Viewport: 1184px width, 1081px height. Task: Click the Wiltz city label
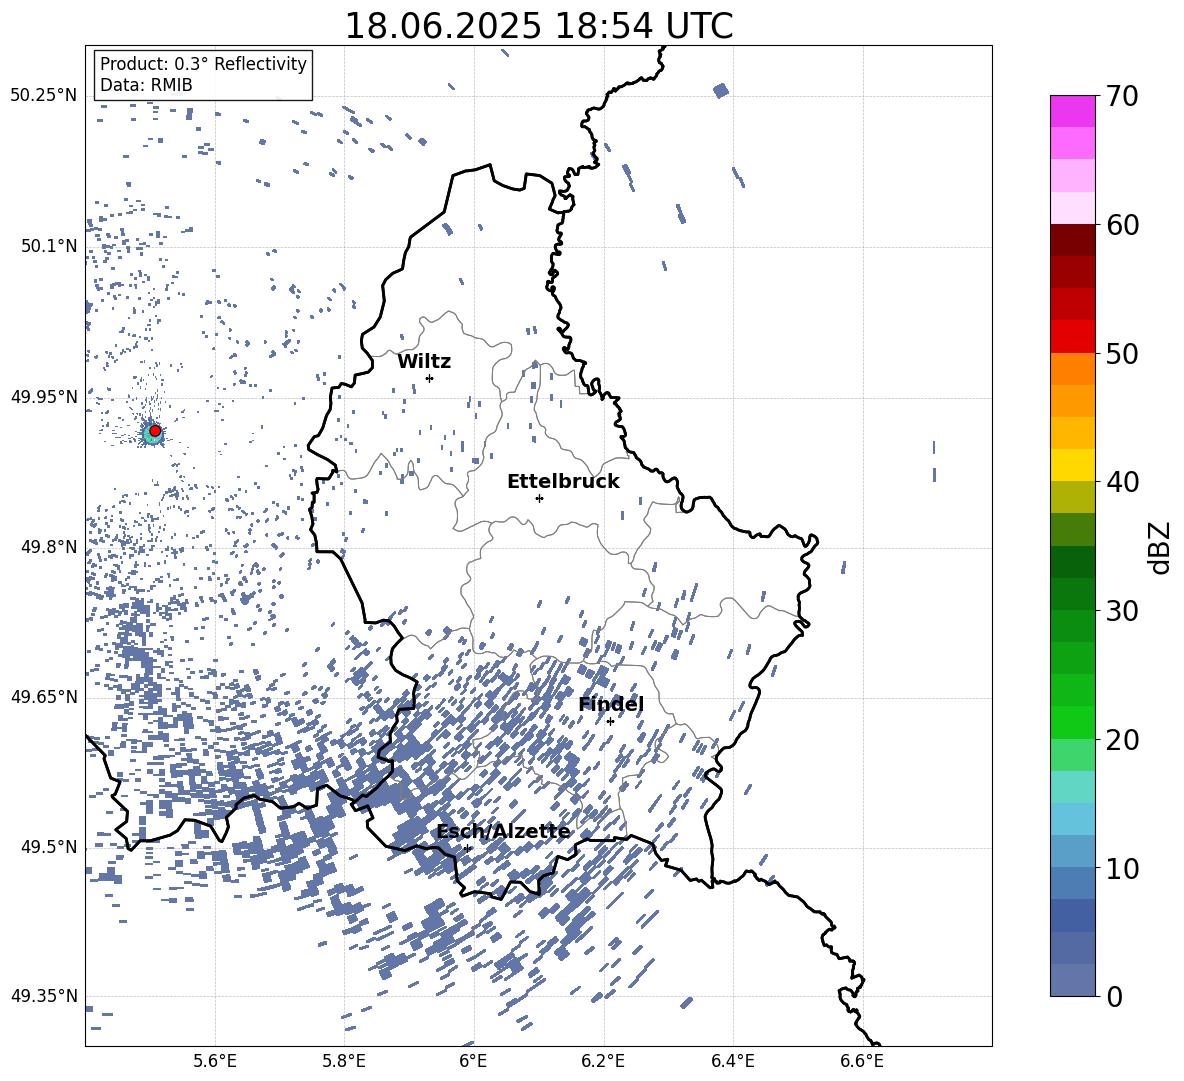click(424, 362)
